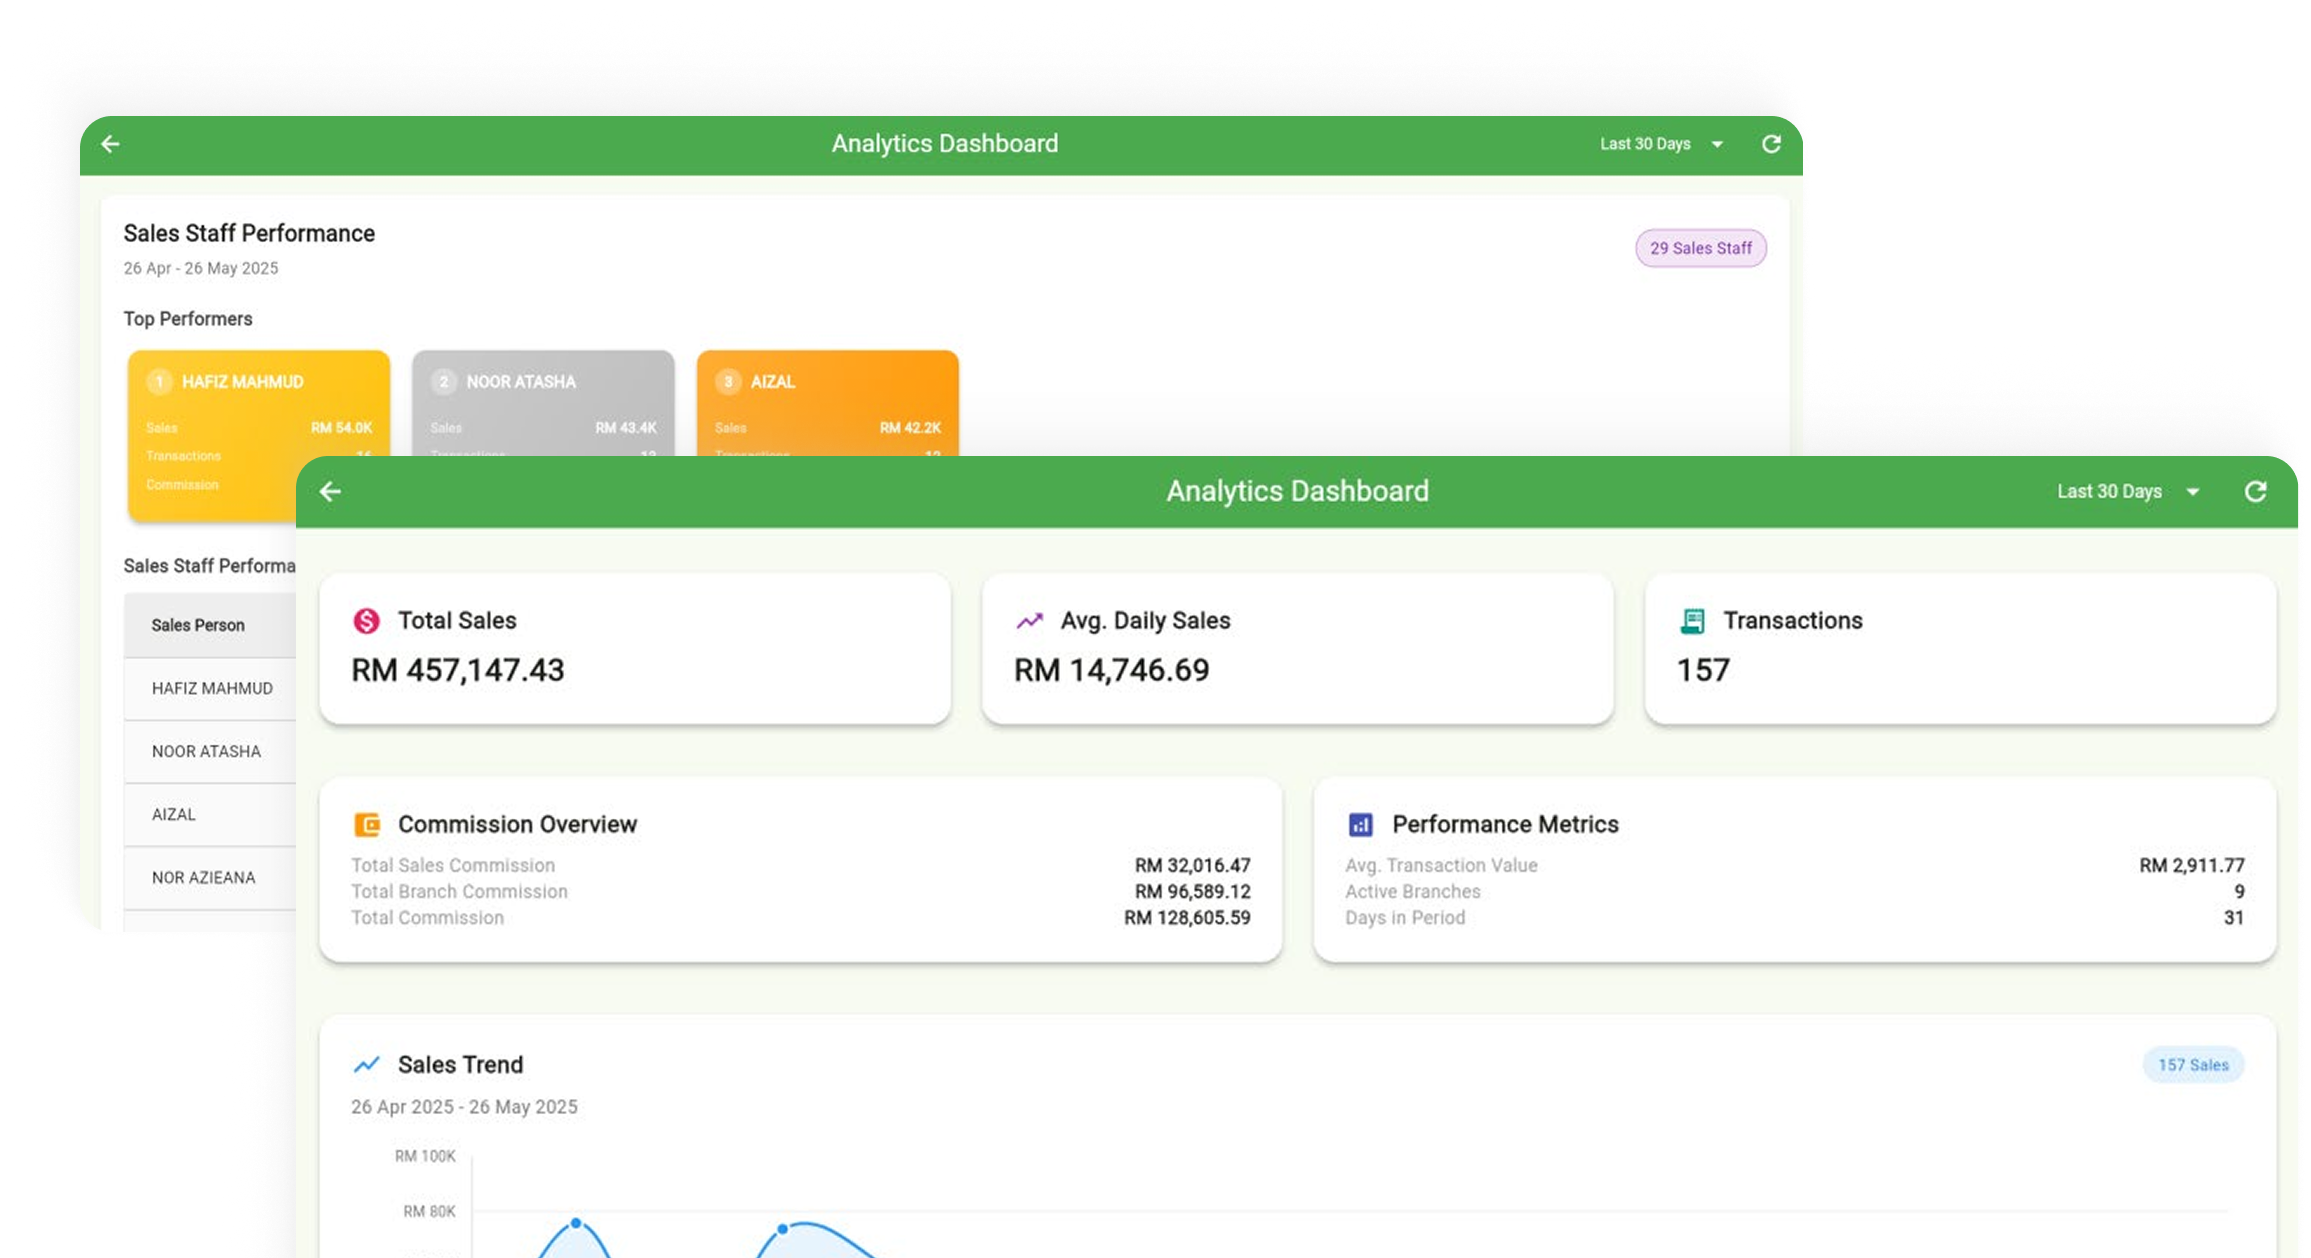The image size is (2311, 1258).
Task: Click refresh icon on front dashboard
Action: click(2255, 491)
